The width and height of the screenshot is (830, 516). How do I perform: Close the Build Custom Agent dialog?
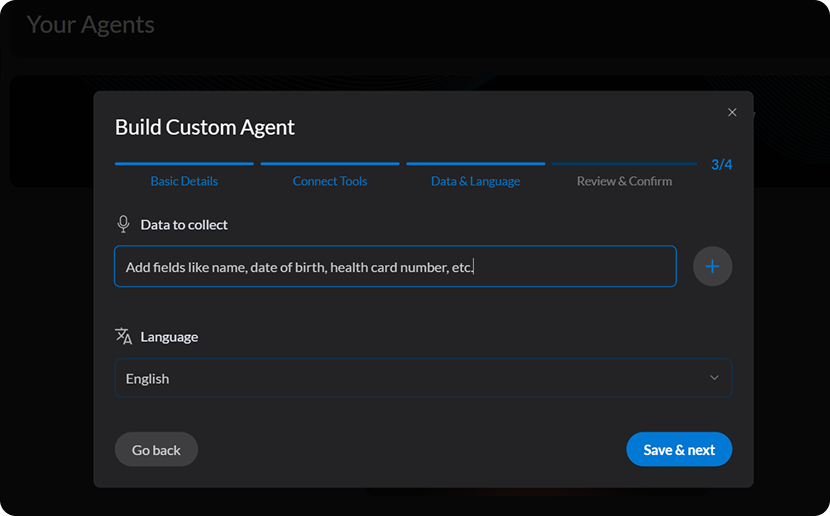732,113
